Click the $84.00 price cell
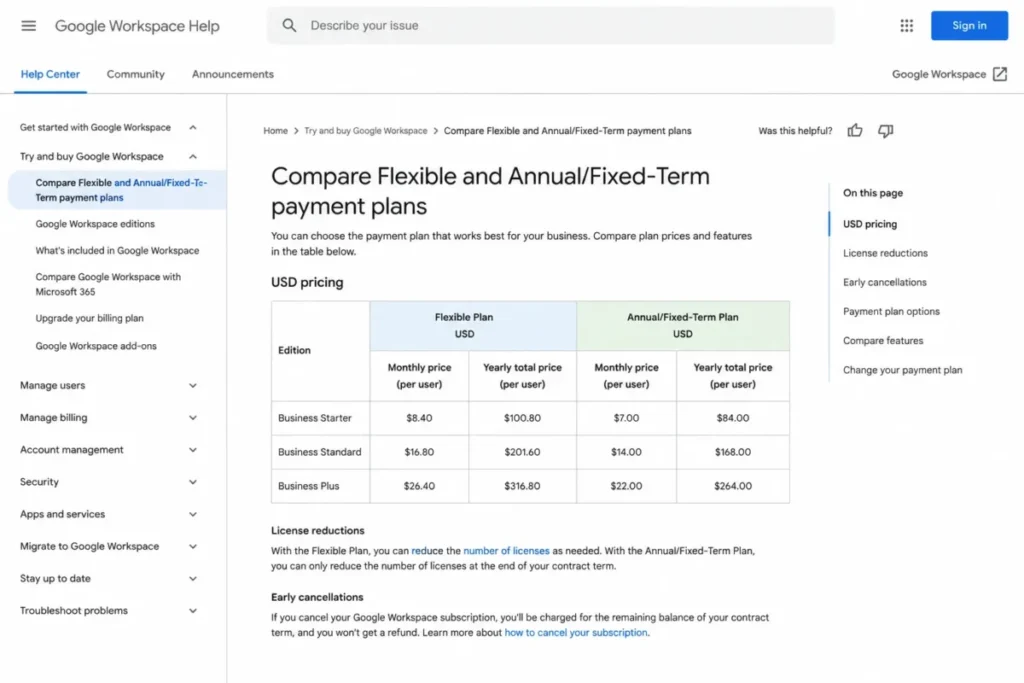Image resolution: width=1024 pixels, height=683 pixels. tap(733, 418)
